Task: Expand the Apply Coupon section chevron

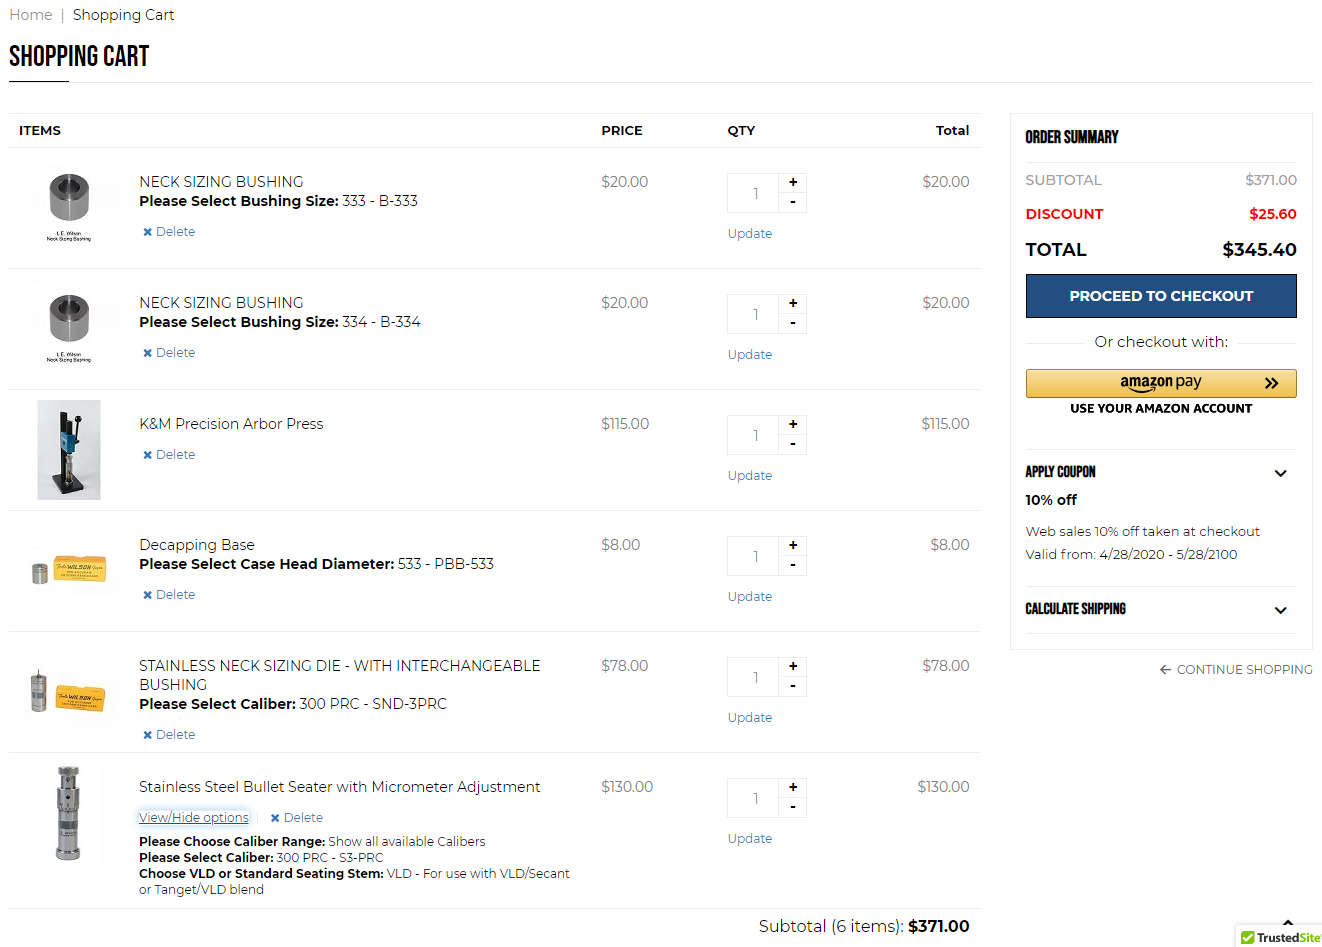Action: coord(1280,473)
